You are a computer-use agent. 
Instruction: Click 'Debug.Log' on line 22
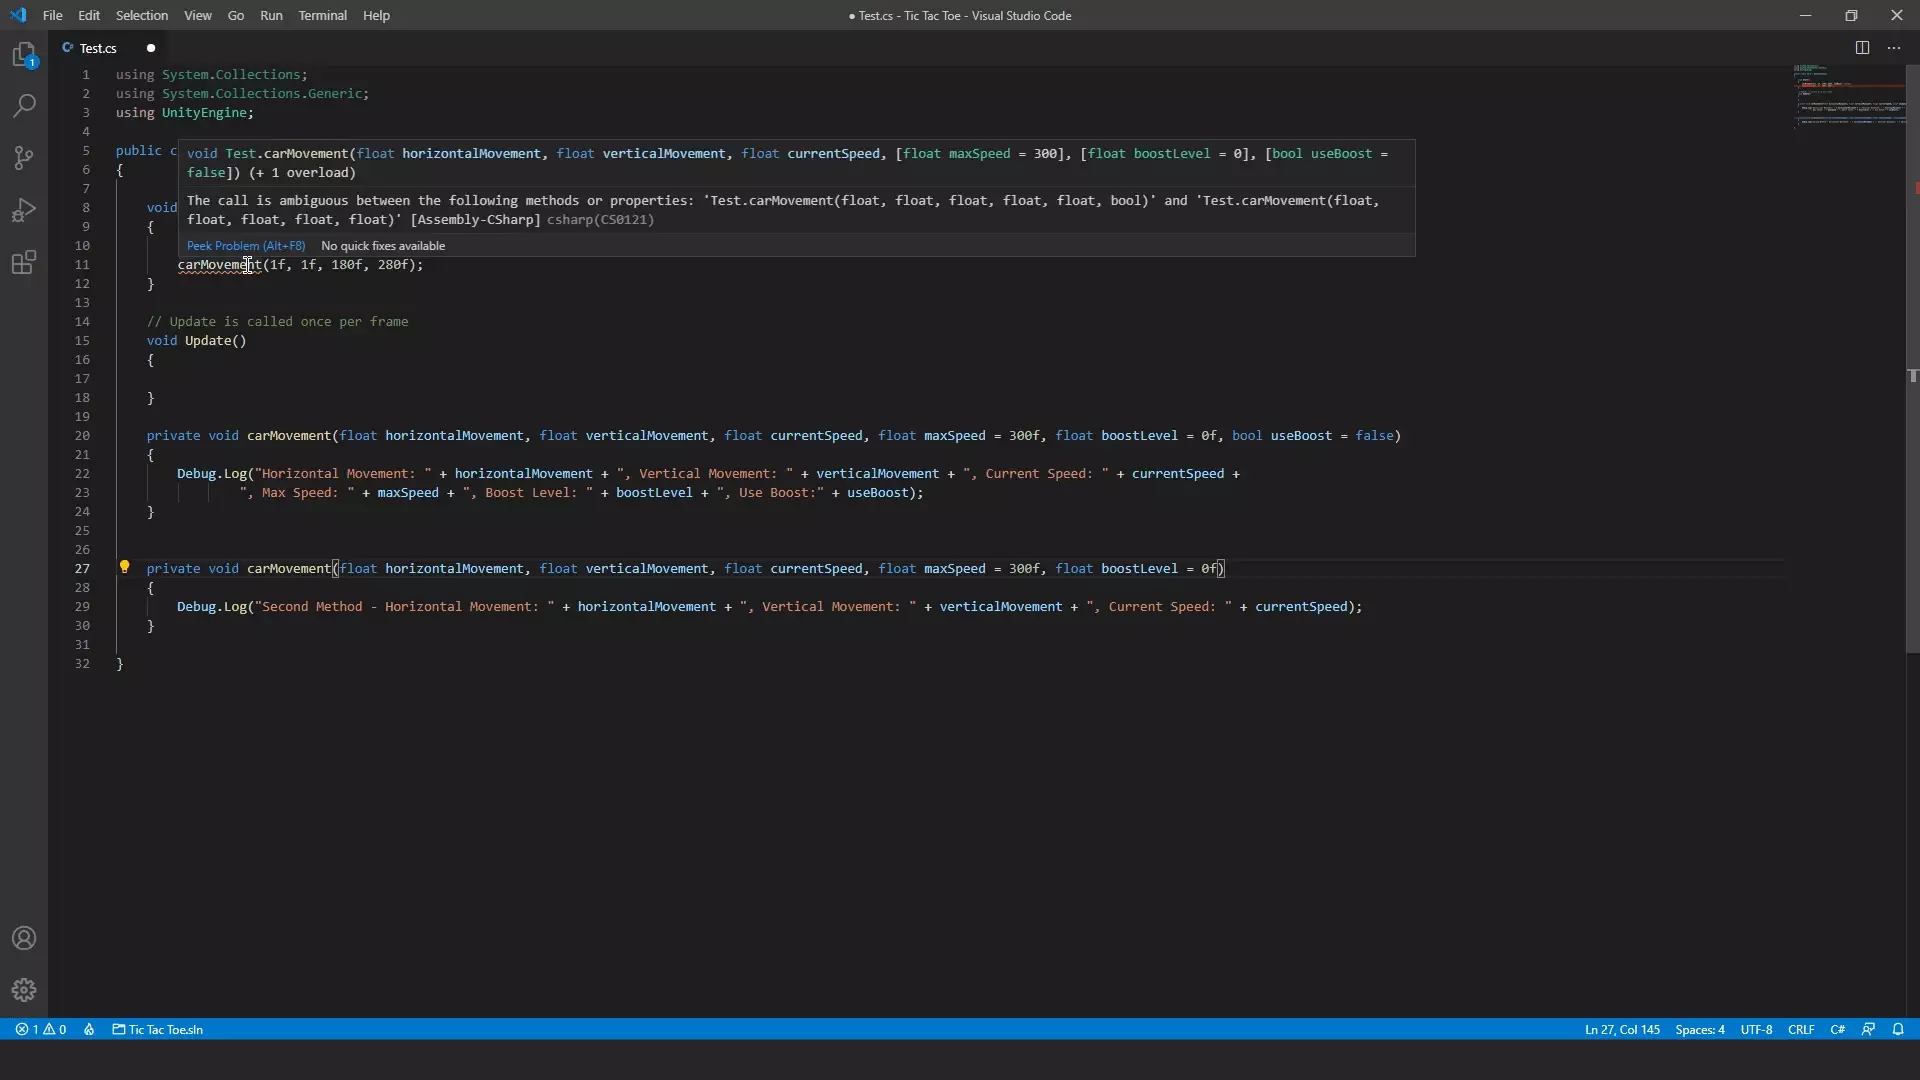212,474
